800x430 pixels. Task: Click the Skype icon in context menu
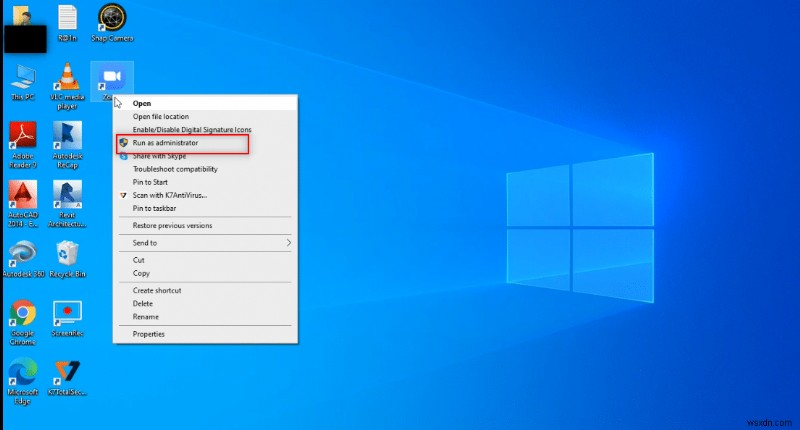[123, 156]
